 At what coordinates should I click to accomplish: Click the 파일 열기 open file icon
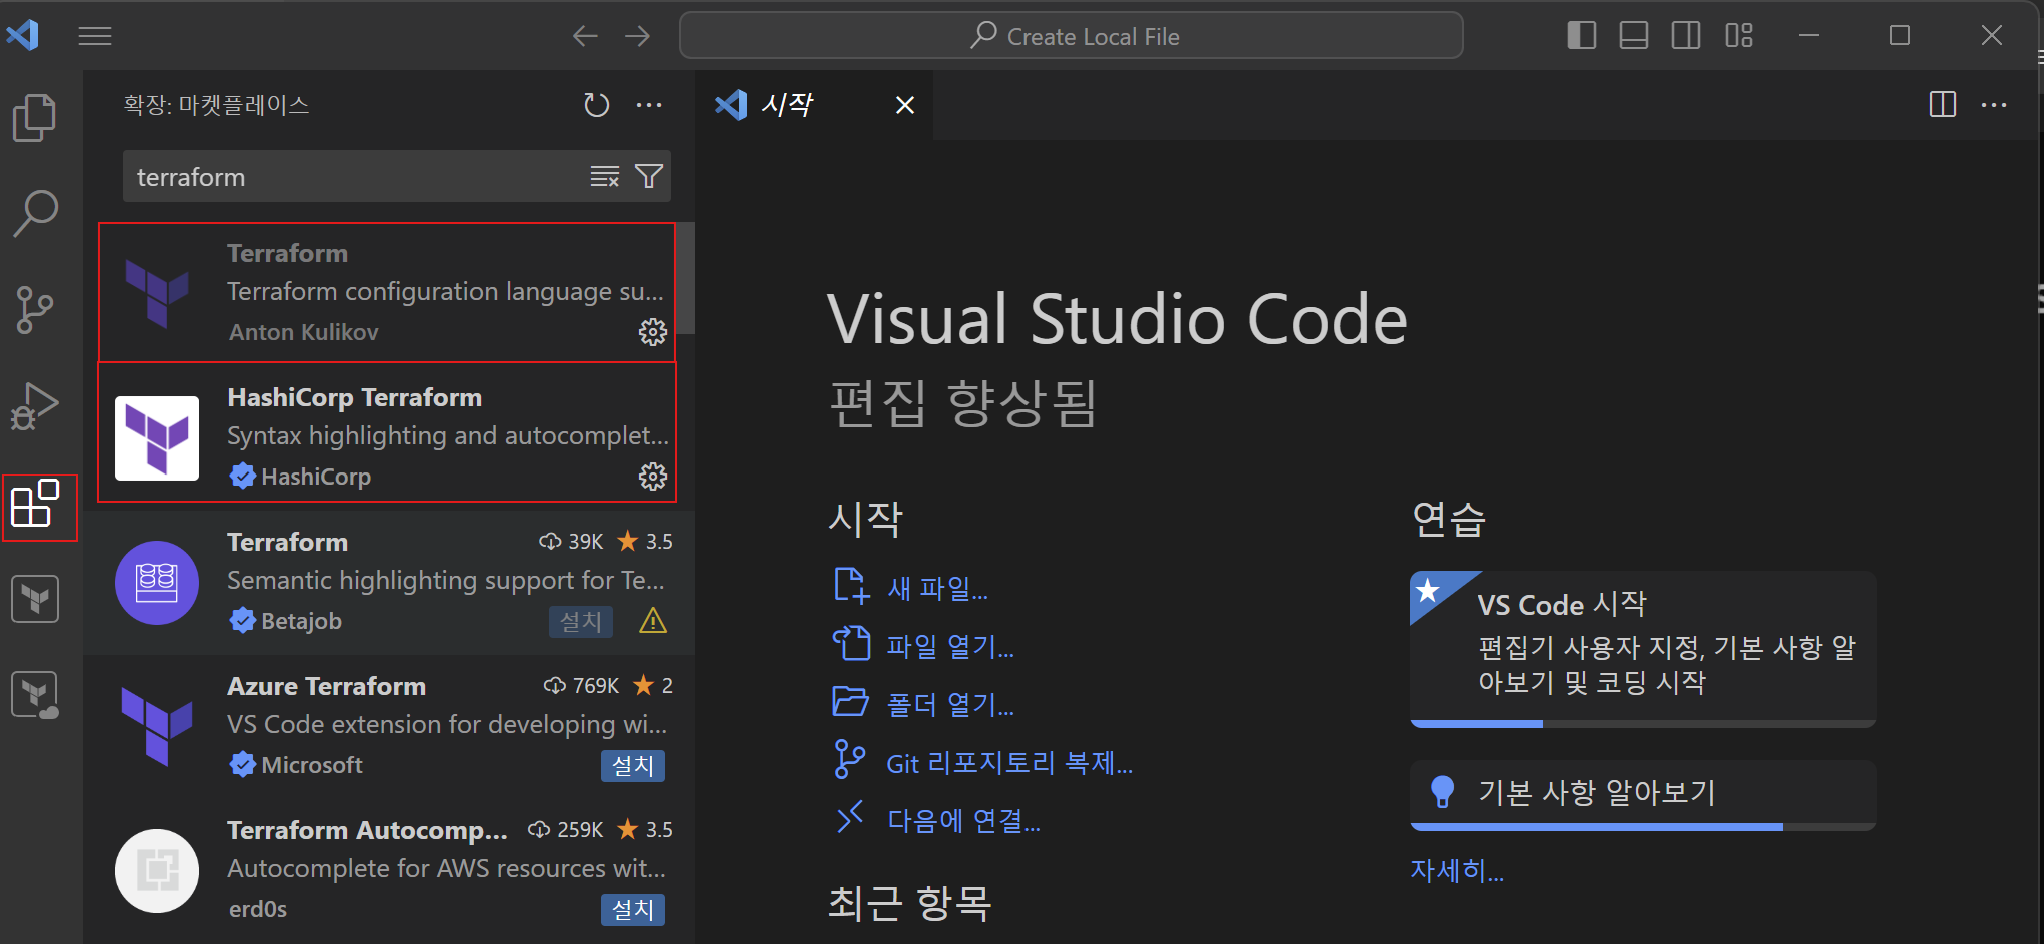pyautogui.click(x=852, y=643)
